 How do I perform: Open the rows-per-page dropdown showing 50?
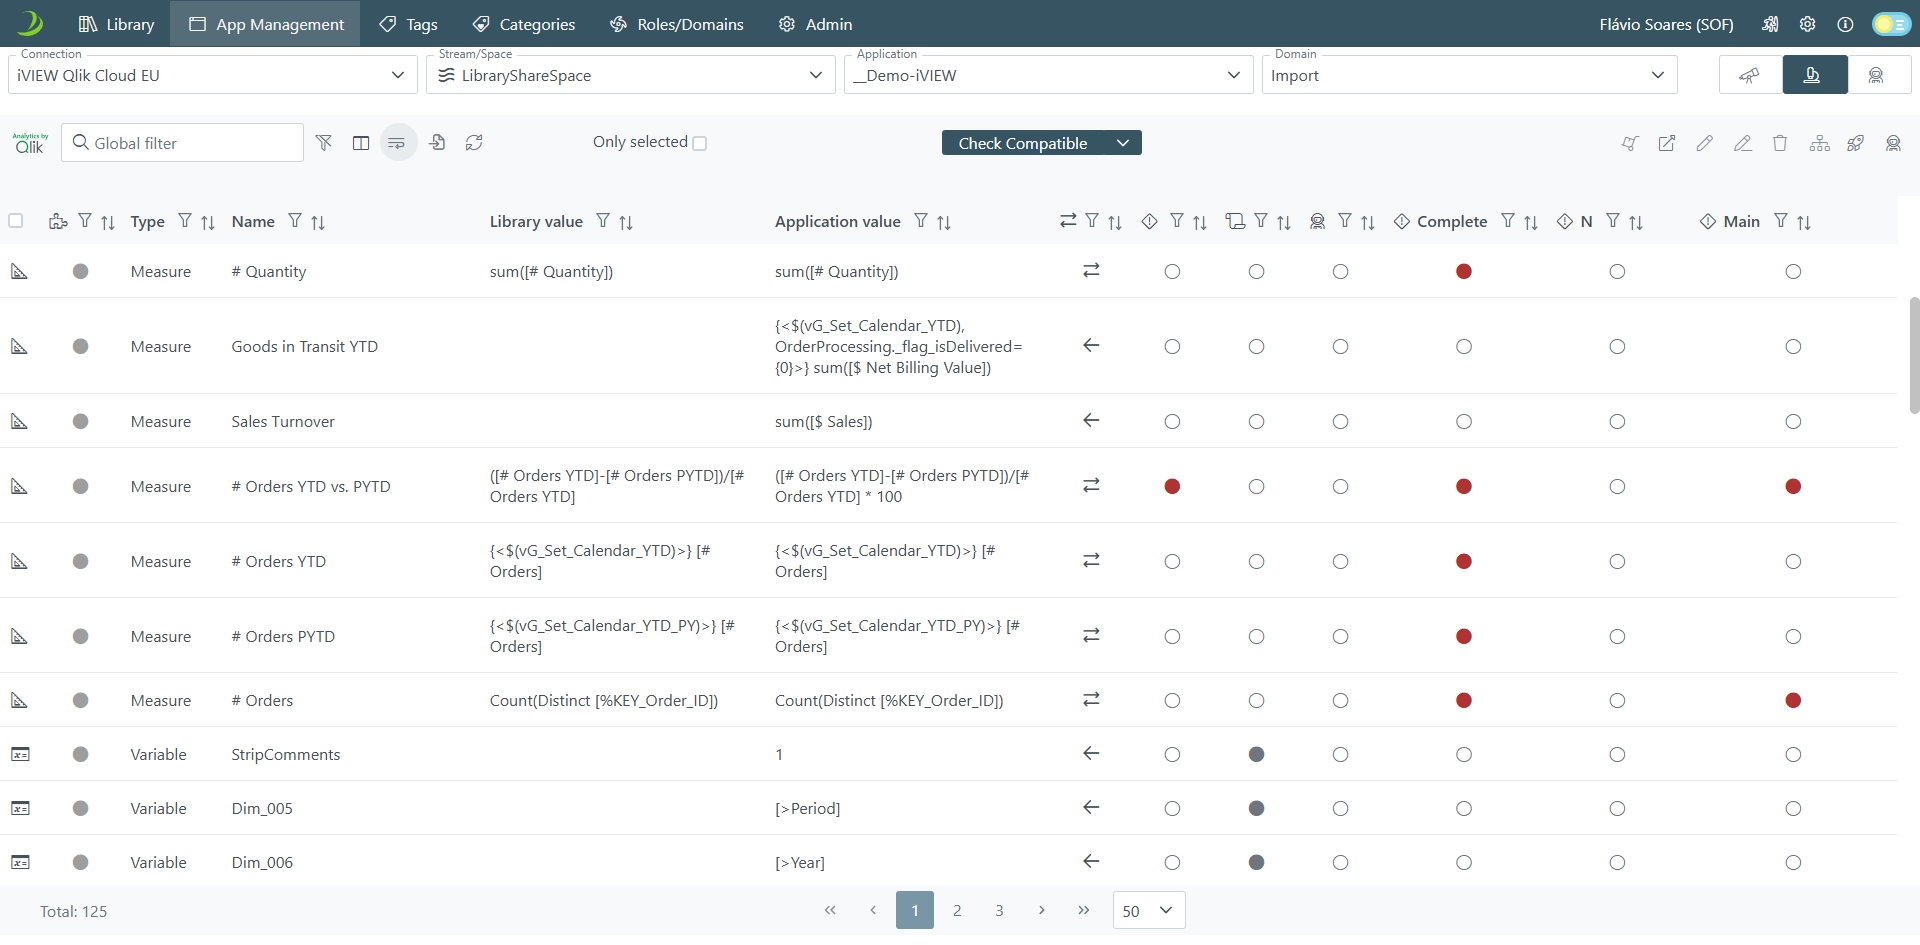1148,910
